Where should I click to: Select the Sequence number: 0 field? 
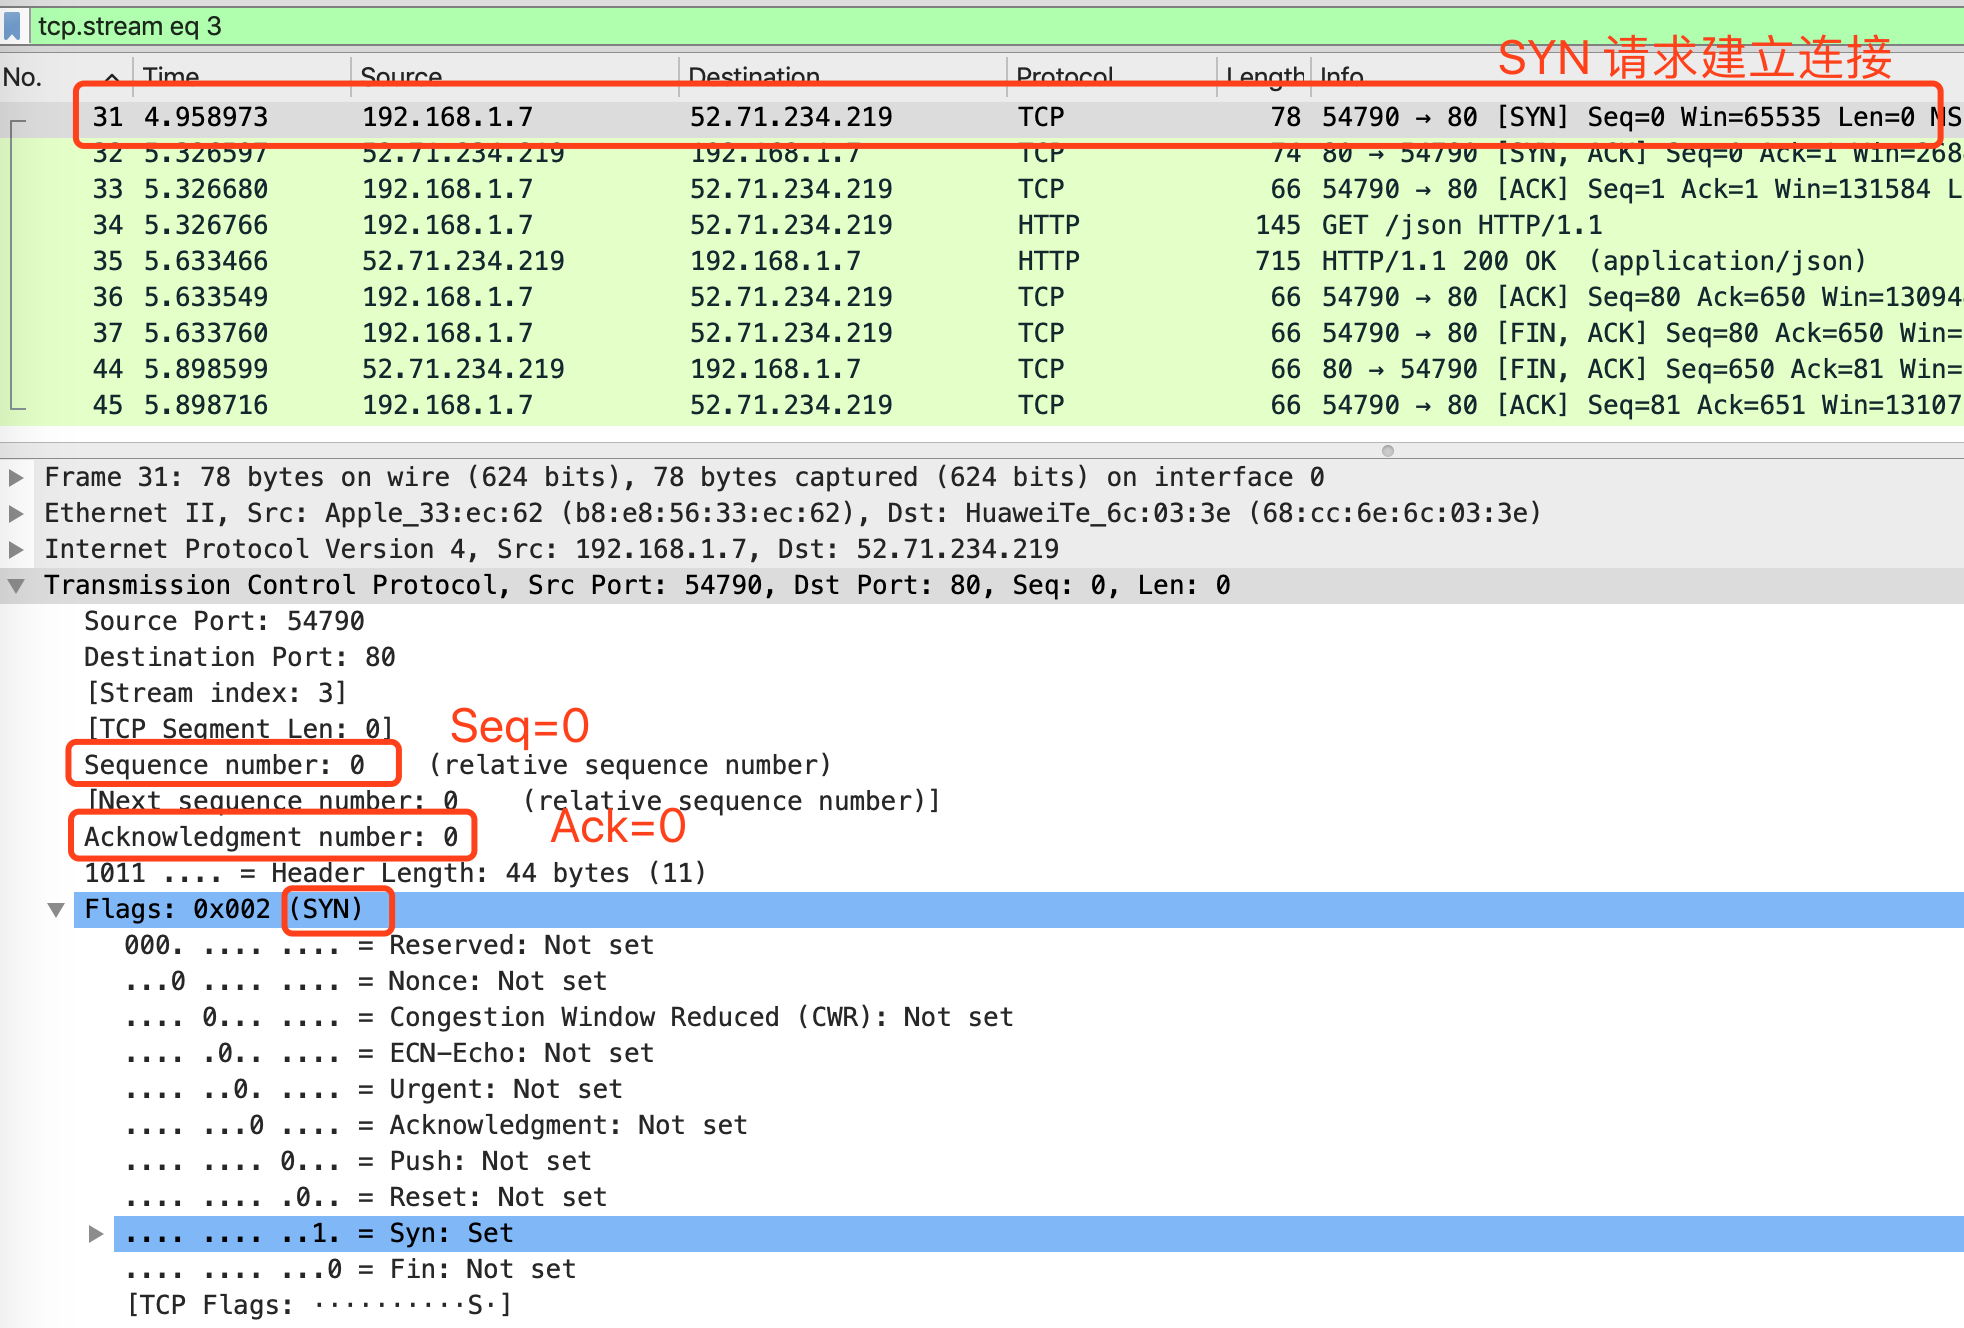point(224,765)
